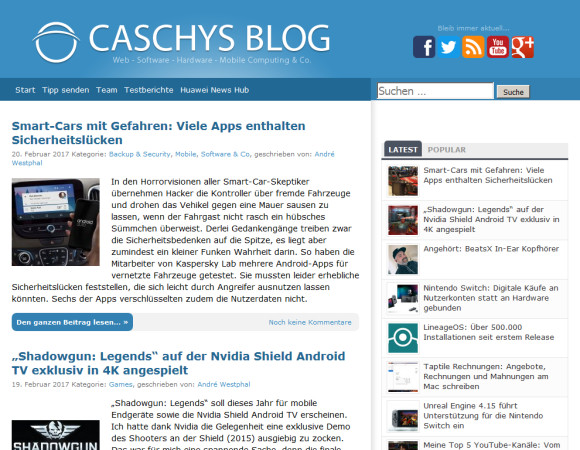This screenshot has width=580, height=450.
Task: Open the RSS feed icon
Action: (473, 47)
